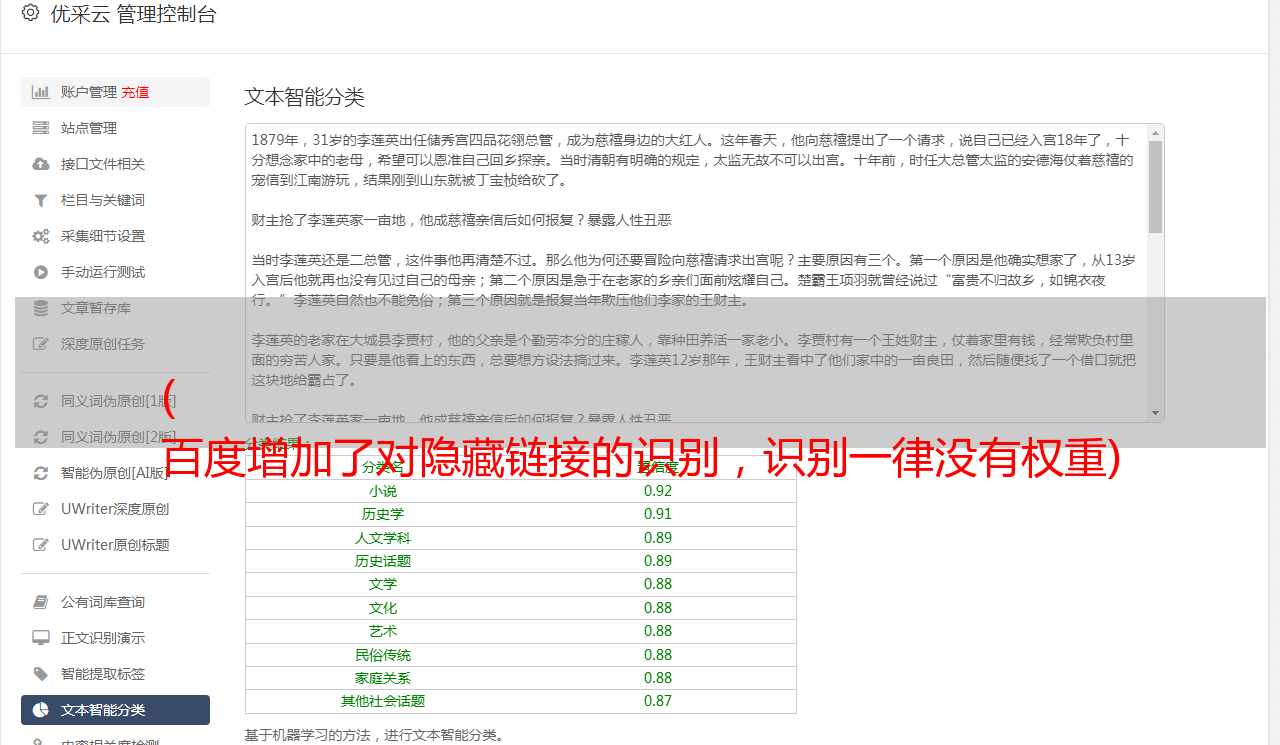The image size is (1280, 745).
Task: Click the 艺术 category cell
Action: 383,631
